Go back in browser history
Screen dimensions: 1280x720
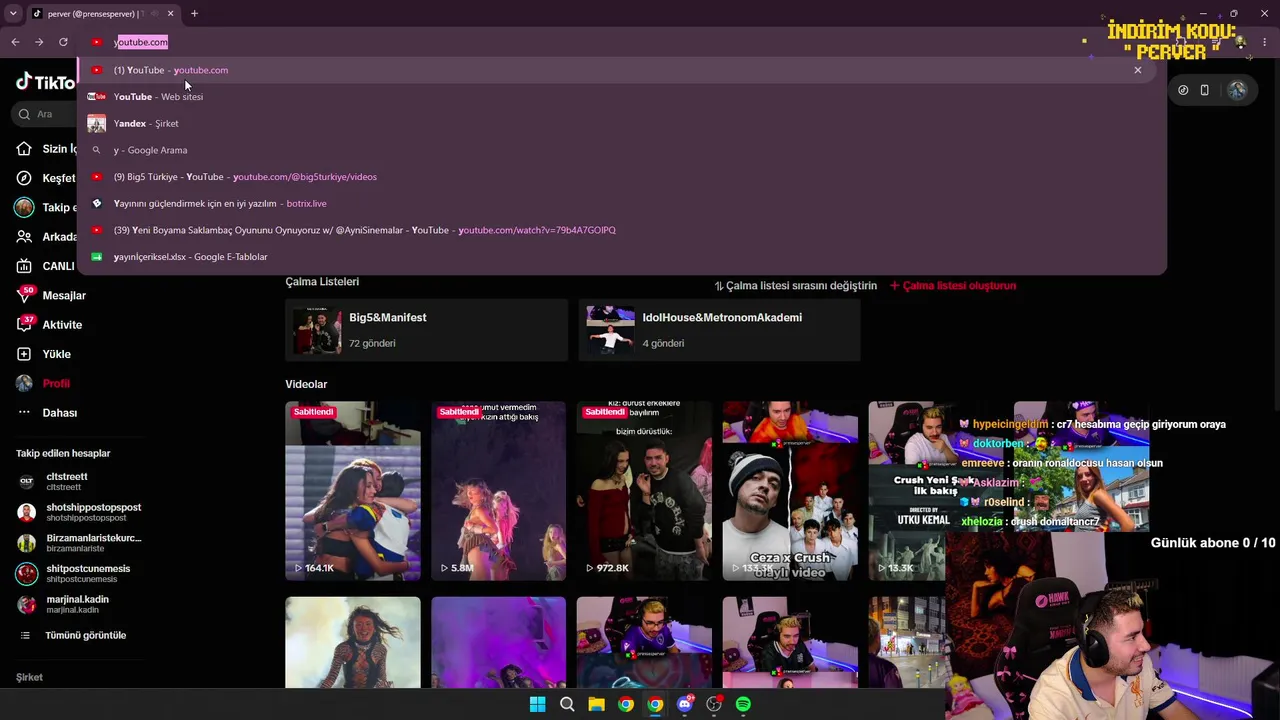15,42
